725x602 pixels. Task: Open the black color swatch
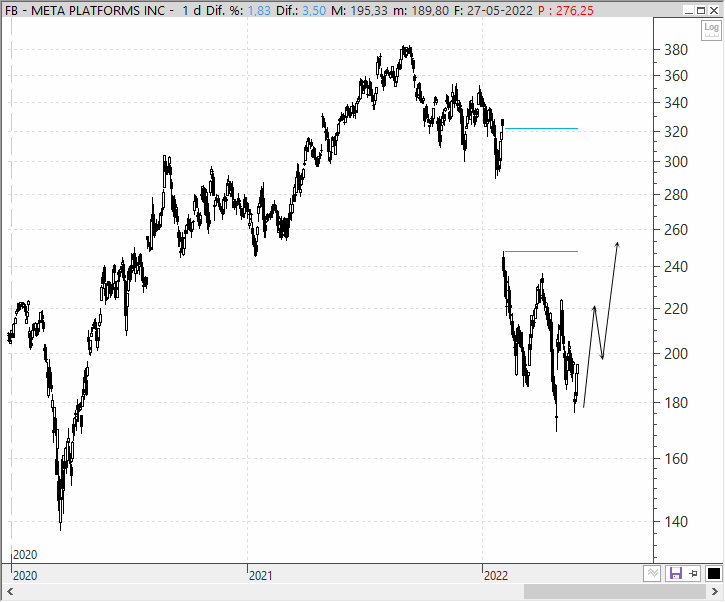(x=713, y=574)
